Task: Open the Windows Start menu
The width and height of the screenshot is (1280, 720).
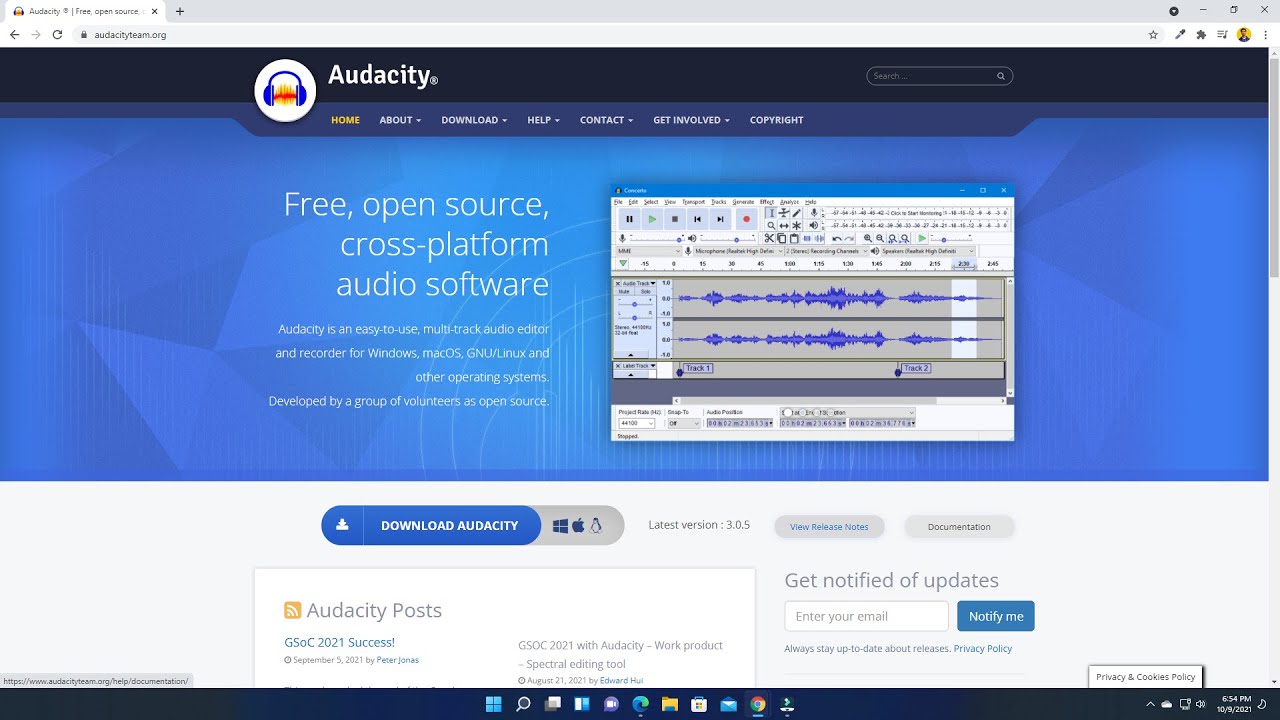Action: (x=493, y=704)
